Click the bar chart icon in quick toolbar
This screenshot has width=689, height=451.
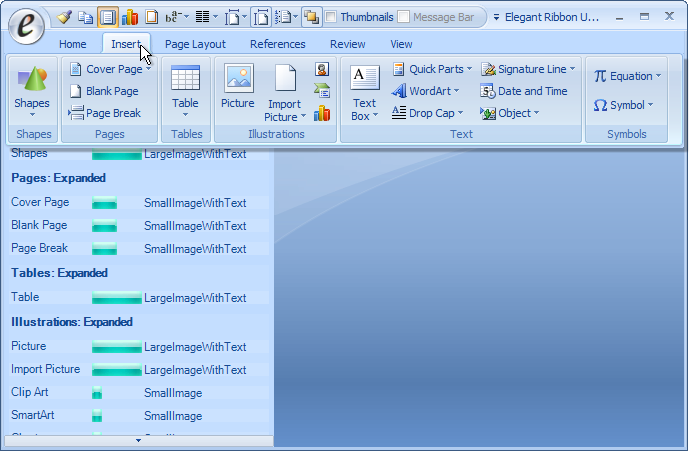[x=130, y=17]
